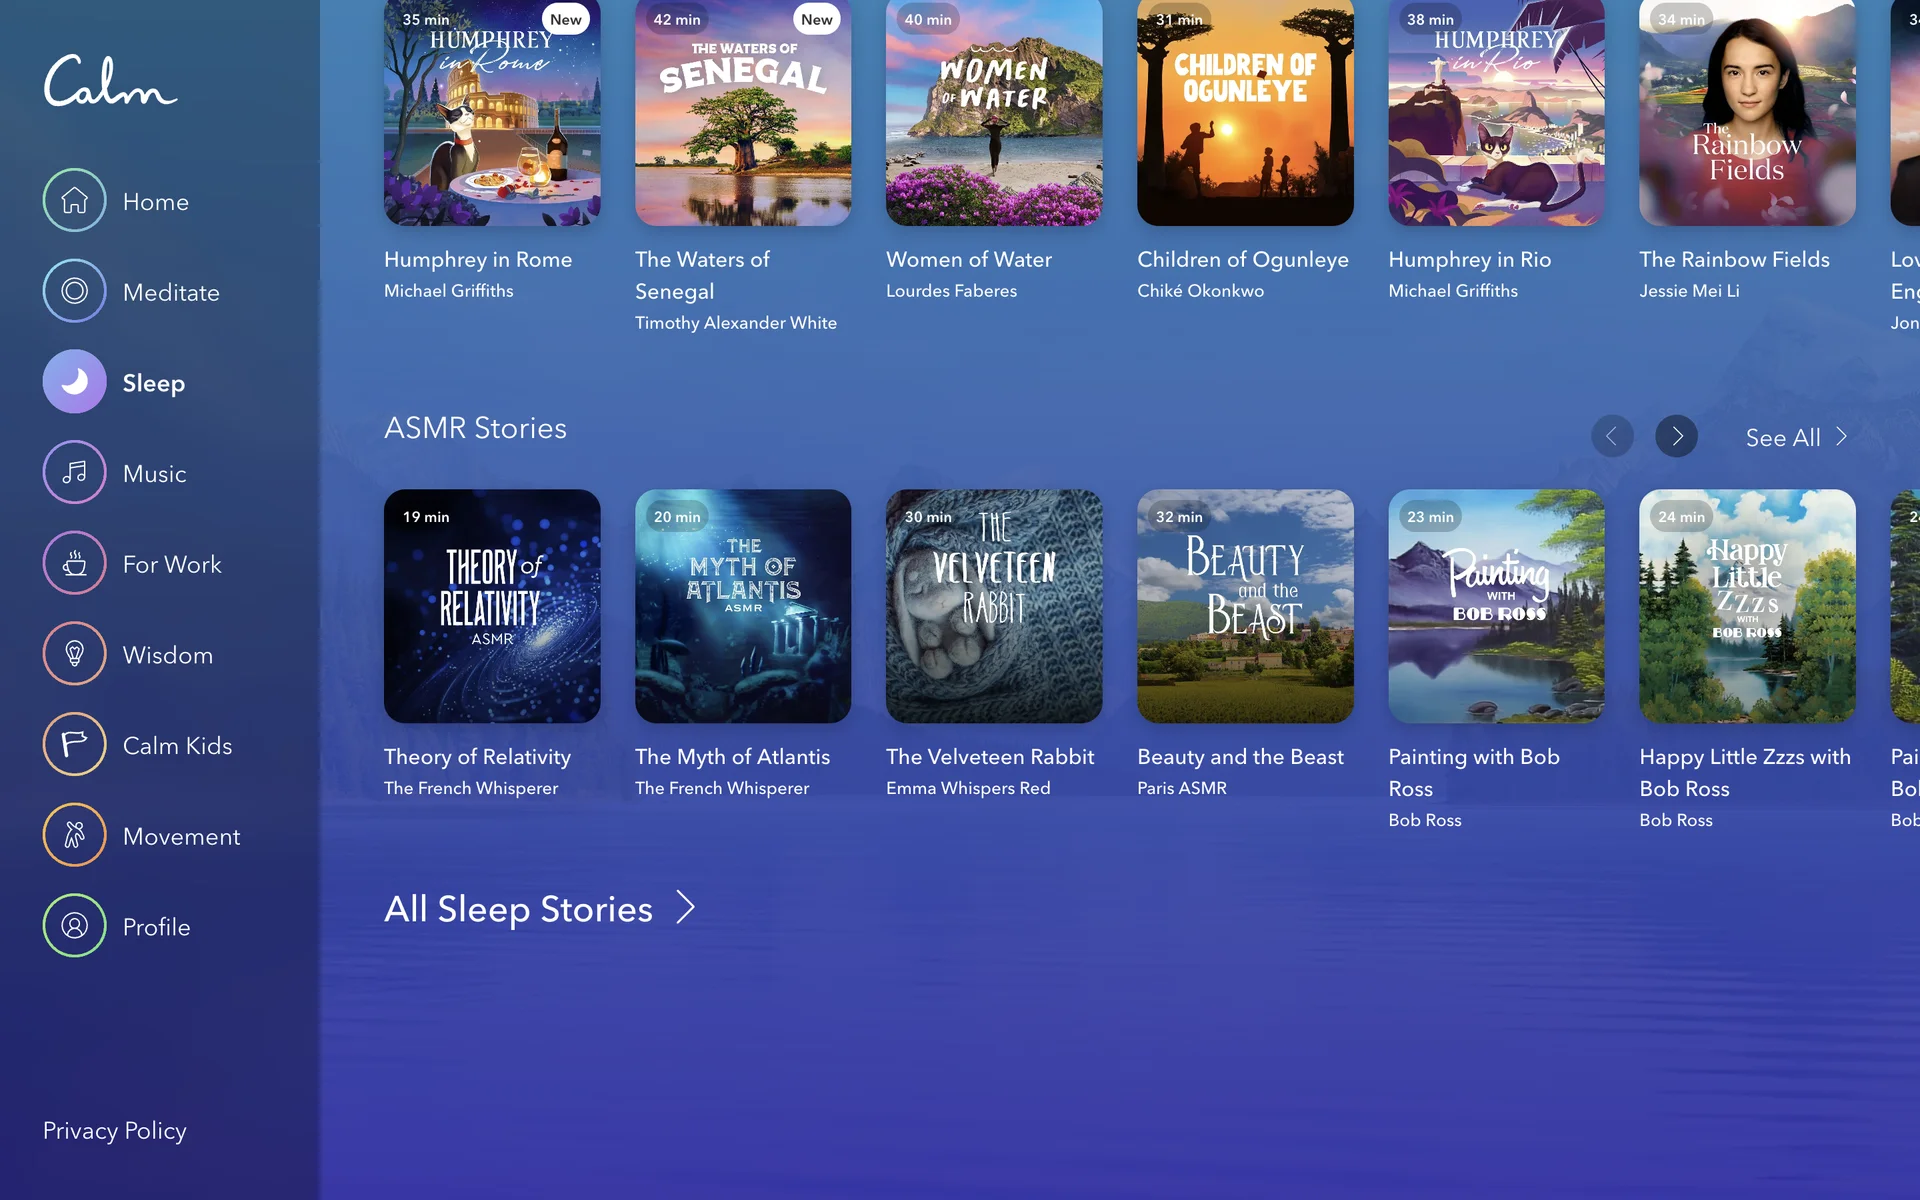The height and width of the screenshot is (1200, 1920).
Task: Open Home via house icon
Action: 74,201
